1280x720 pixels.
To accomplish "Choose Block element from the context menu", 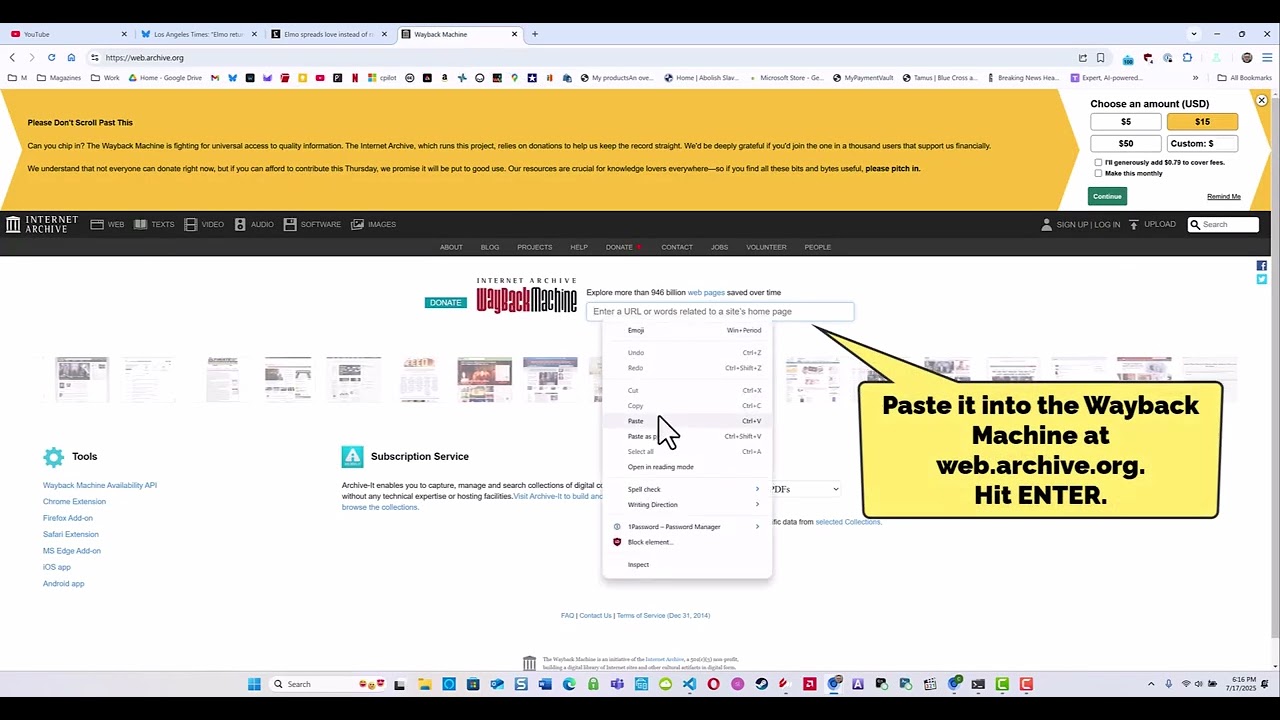I will 687,542.
